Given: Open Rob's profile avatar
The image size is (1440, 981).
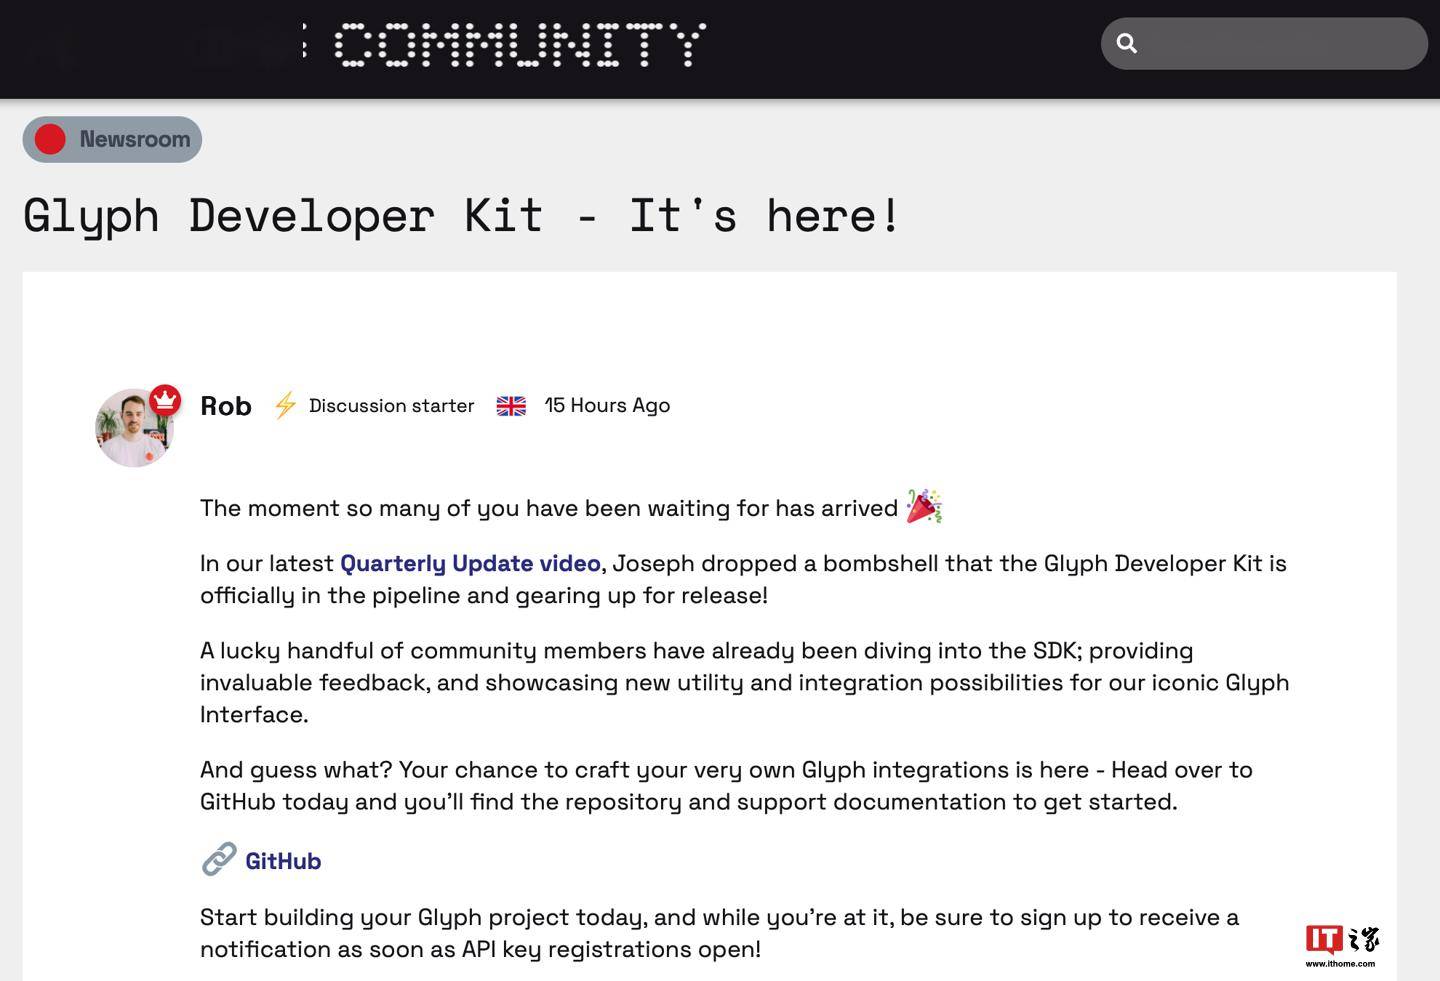Looking at the screenshot, I should tap(135, 428).
